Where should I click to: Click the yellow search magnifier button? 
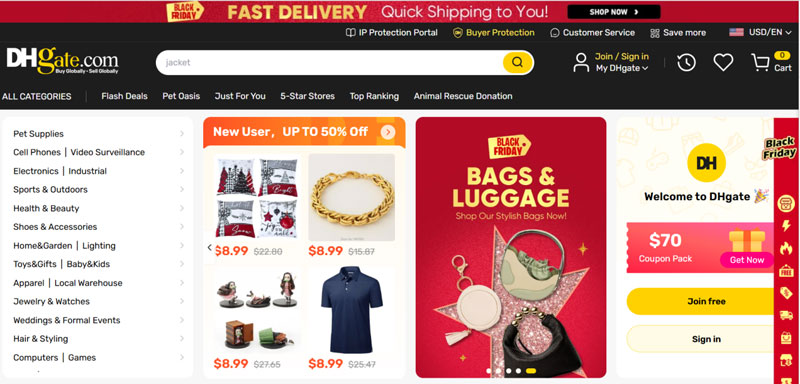pos(517,62)
